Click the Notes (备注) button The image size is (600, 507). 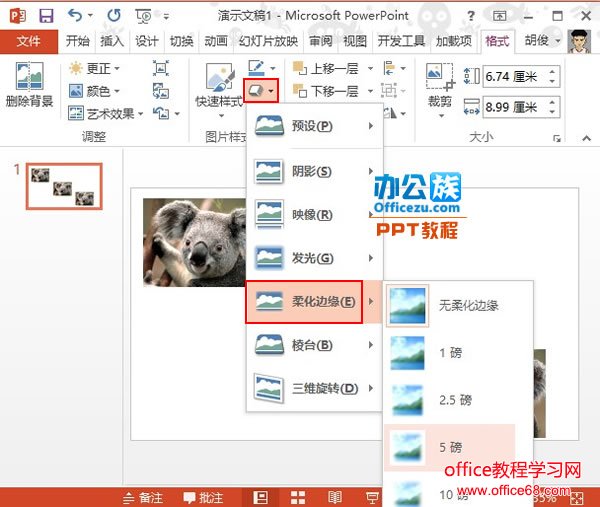point(143,497)
